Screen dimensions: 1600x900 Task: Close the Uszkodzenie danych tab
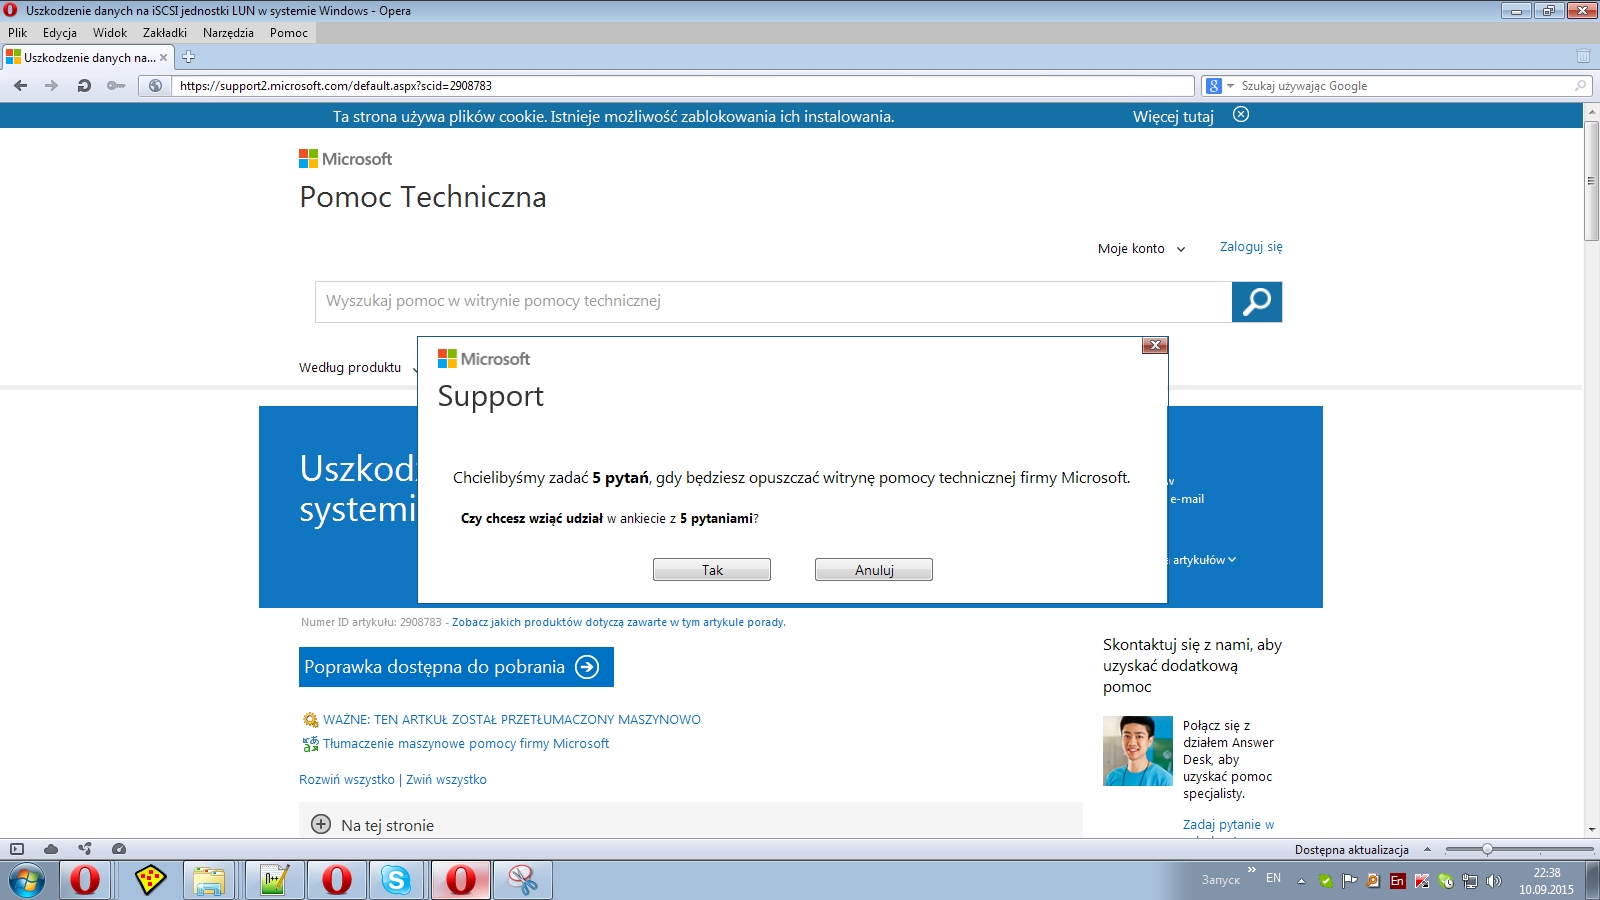164,57
